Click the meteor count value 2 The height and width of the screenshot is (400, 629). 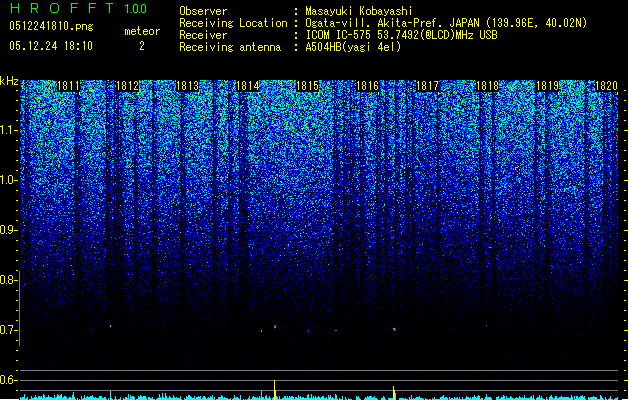coord(142,46)
